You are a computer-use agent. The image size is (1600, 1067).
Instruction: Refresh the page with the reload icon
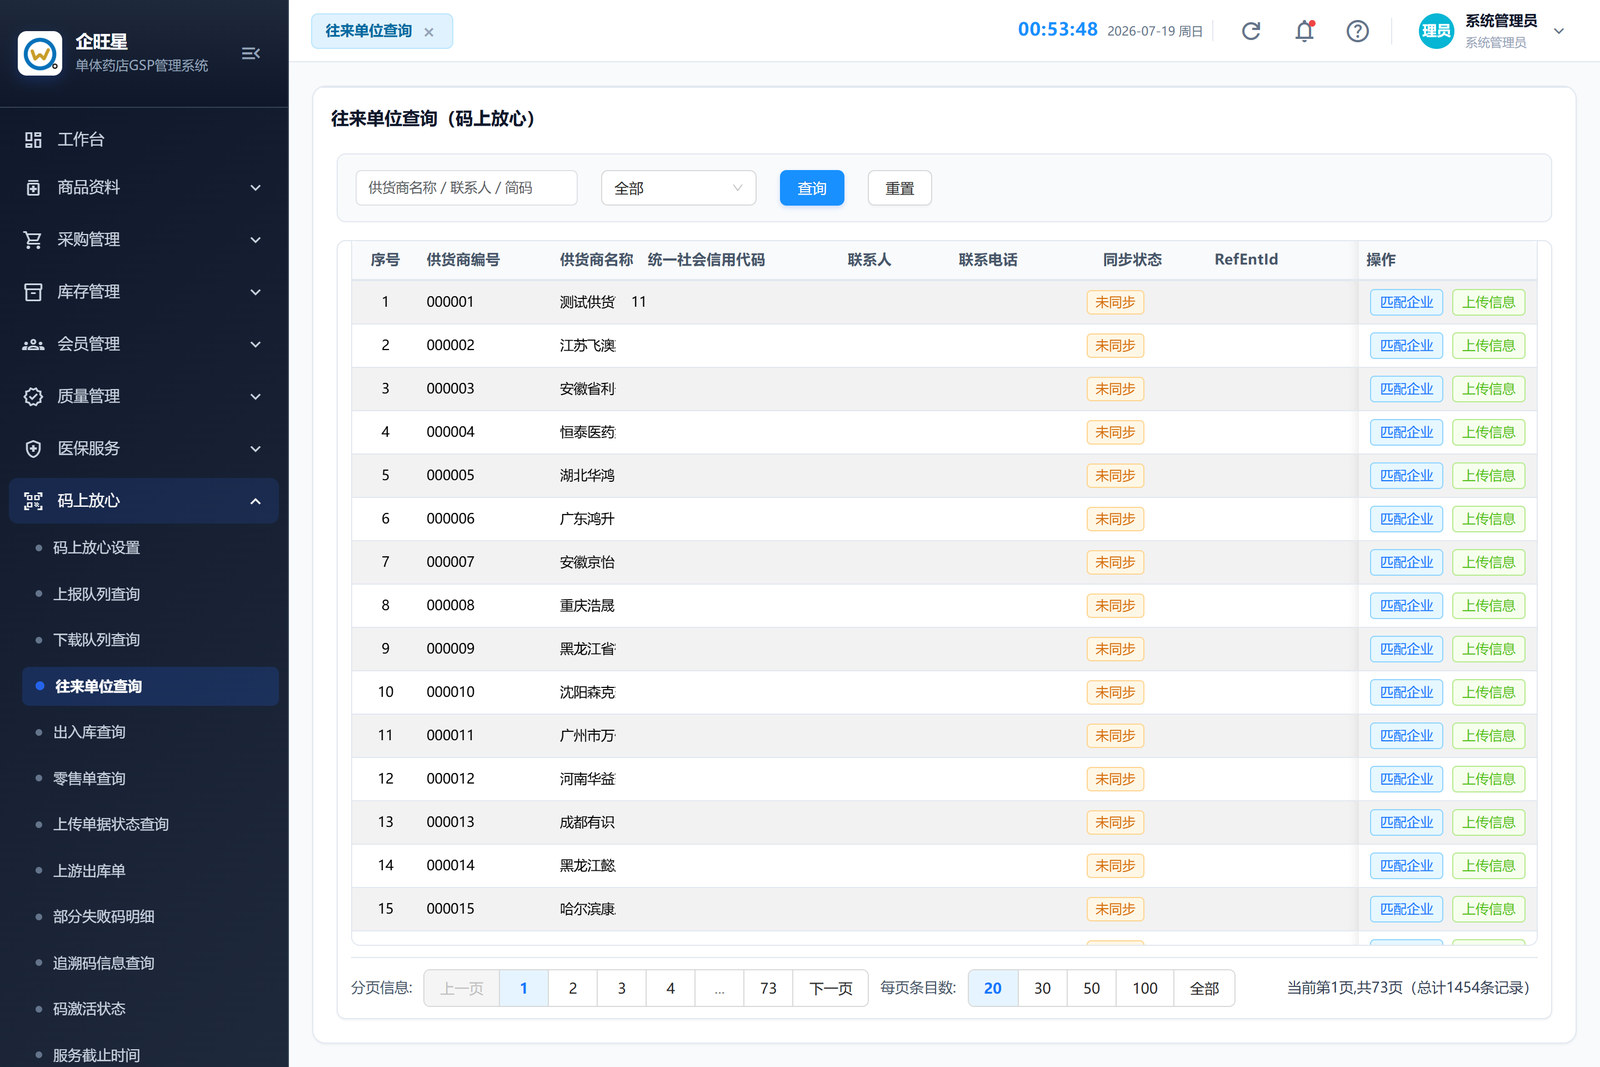coord(1251,31)
